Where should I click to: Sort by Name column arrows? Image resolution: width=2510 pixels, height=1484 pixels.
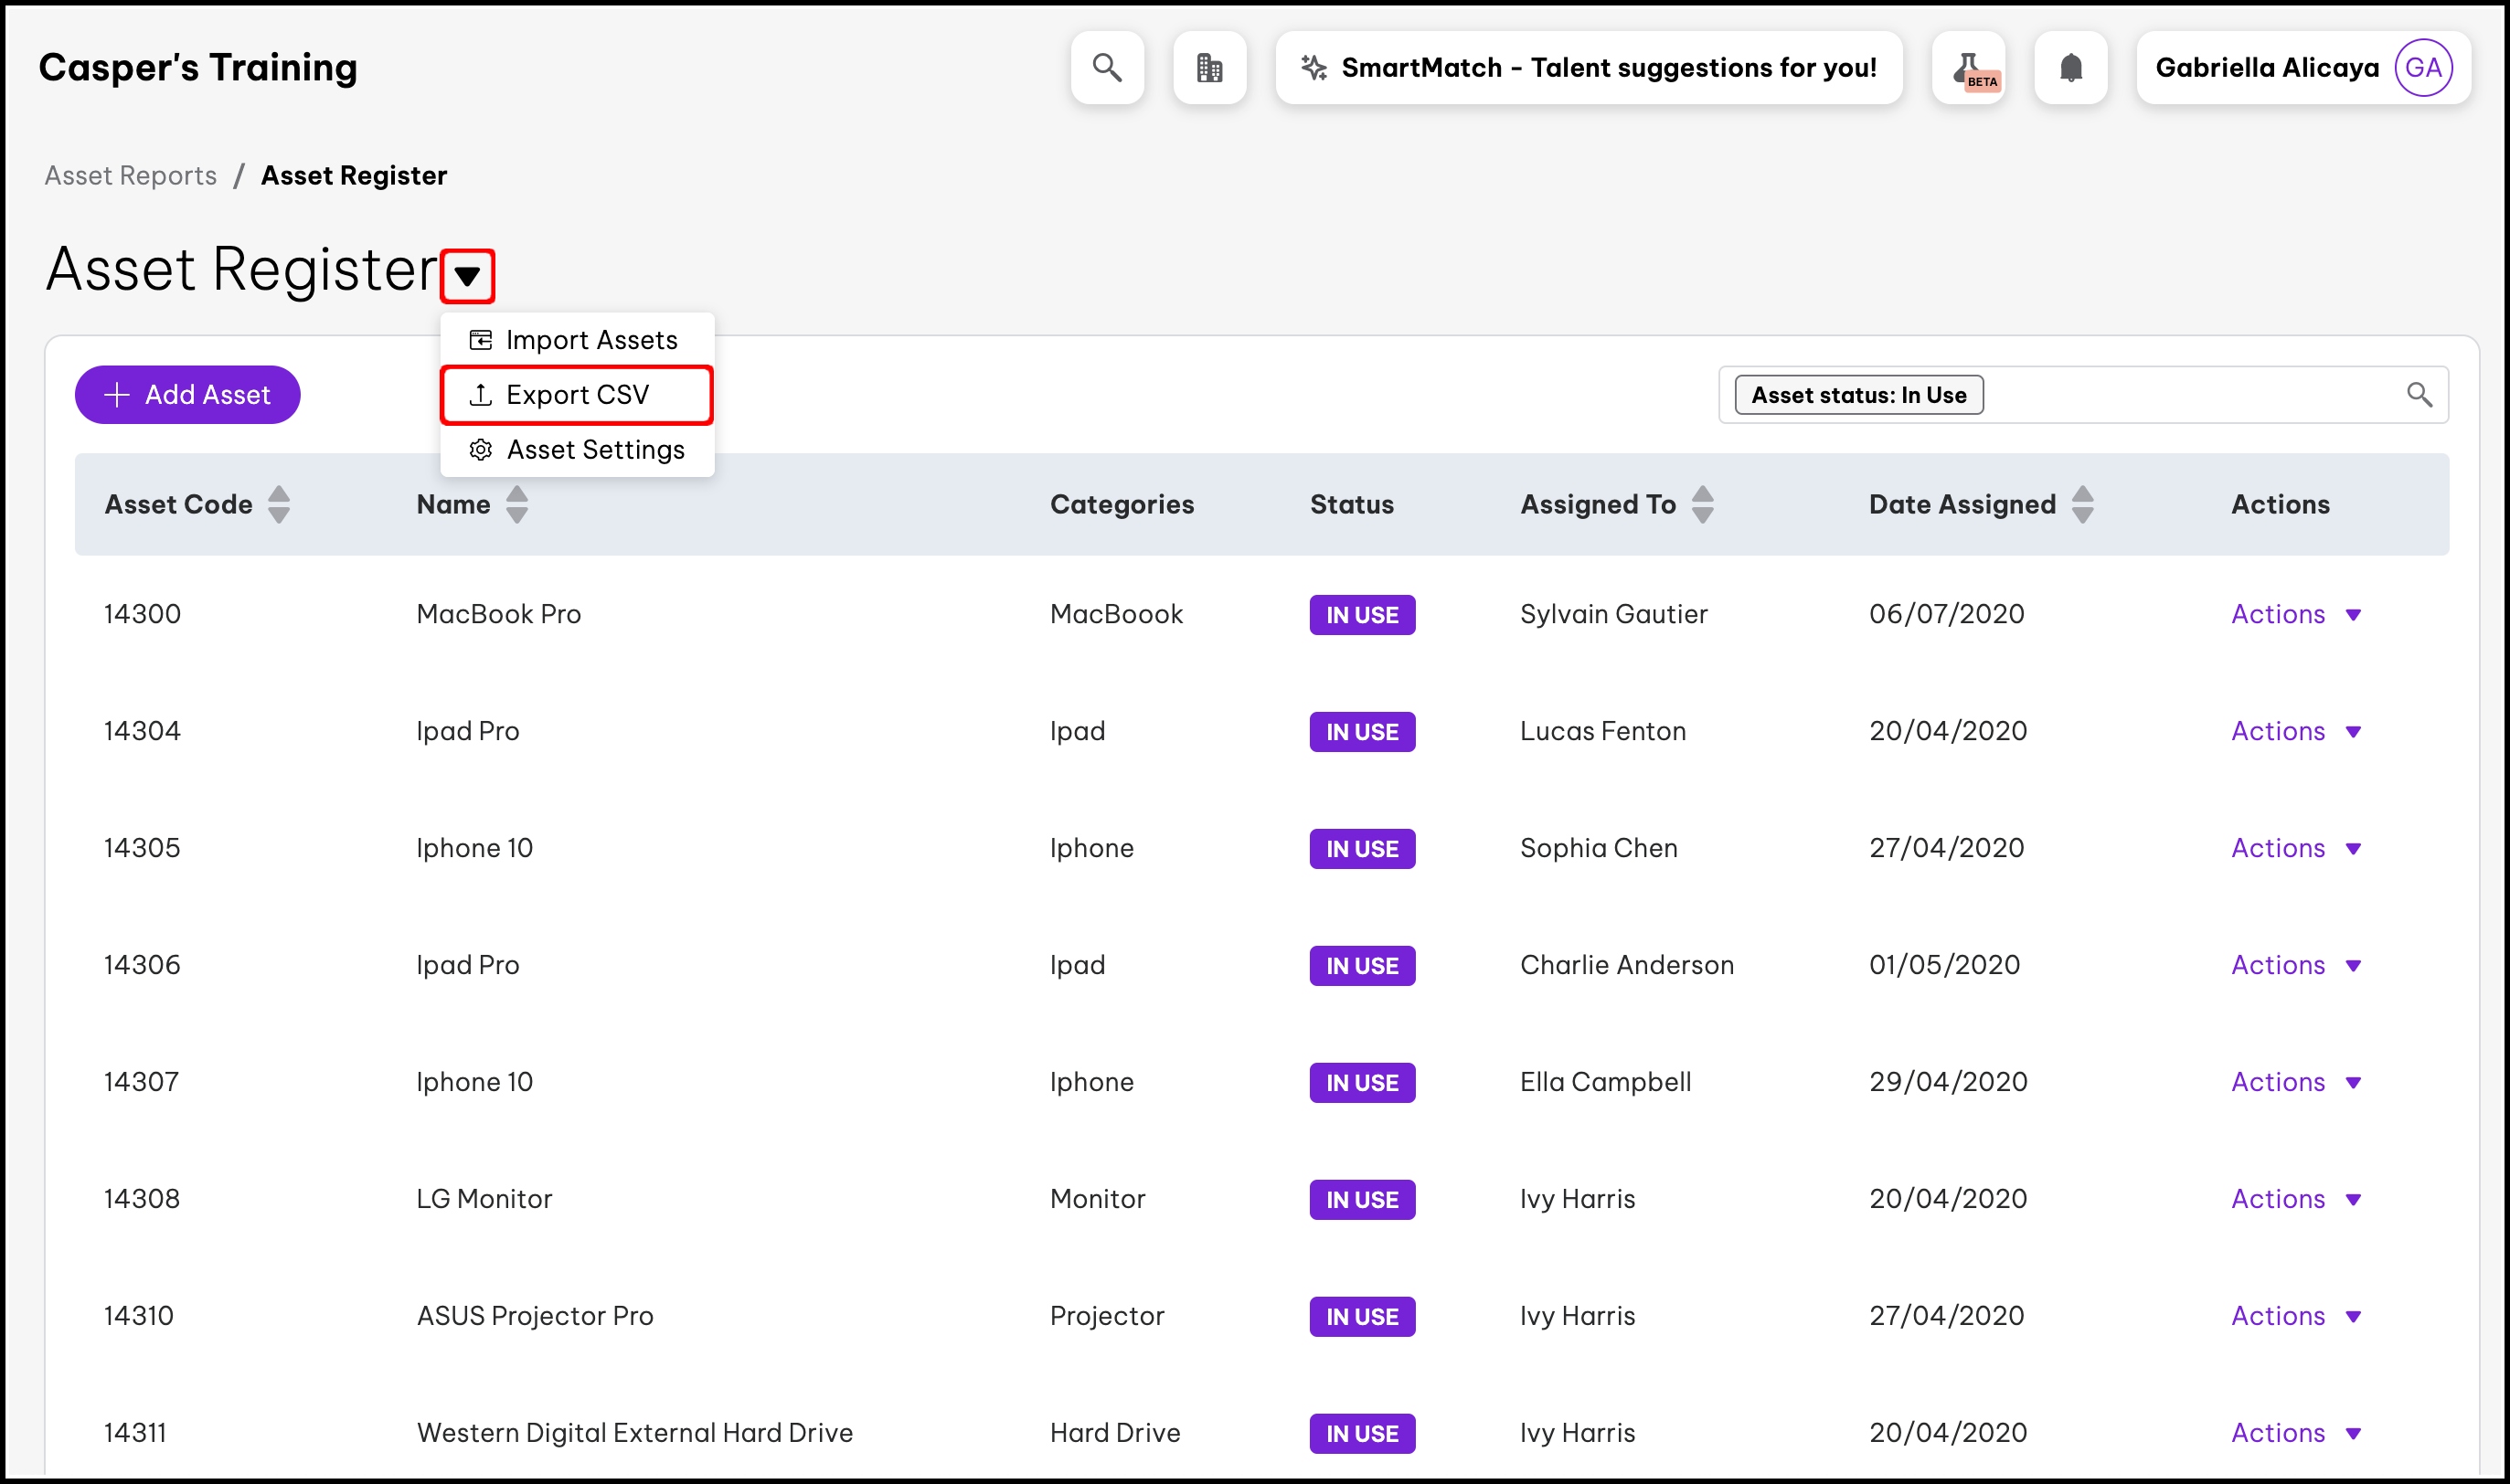tap(516, 505)
